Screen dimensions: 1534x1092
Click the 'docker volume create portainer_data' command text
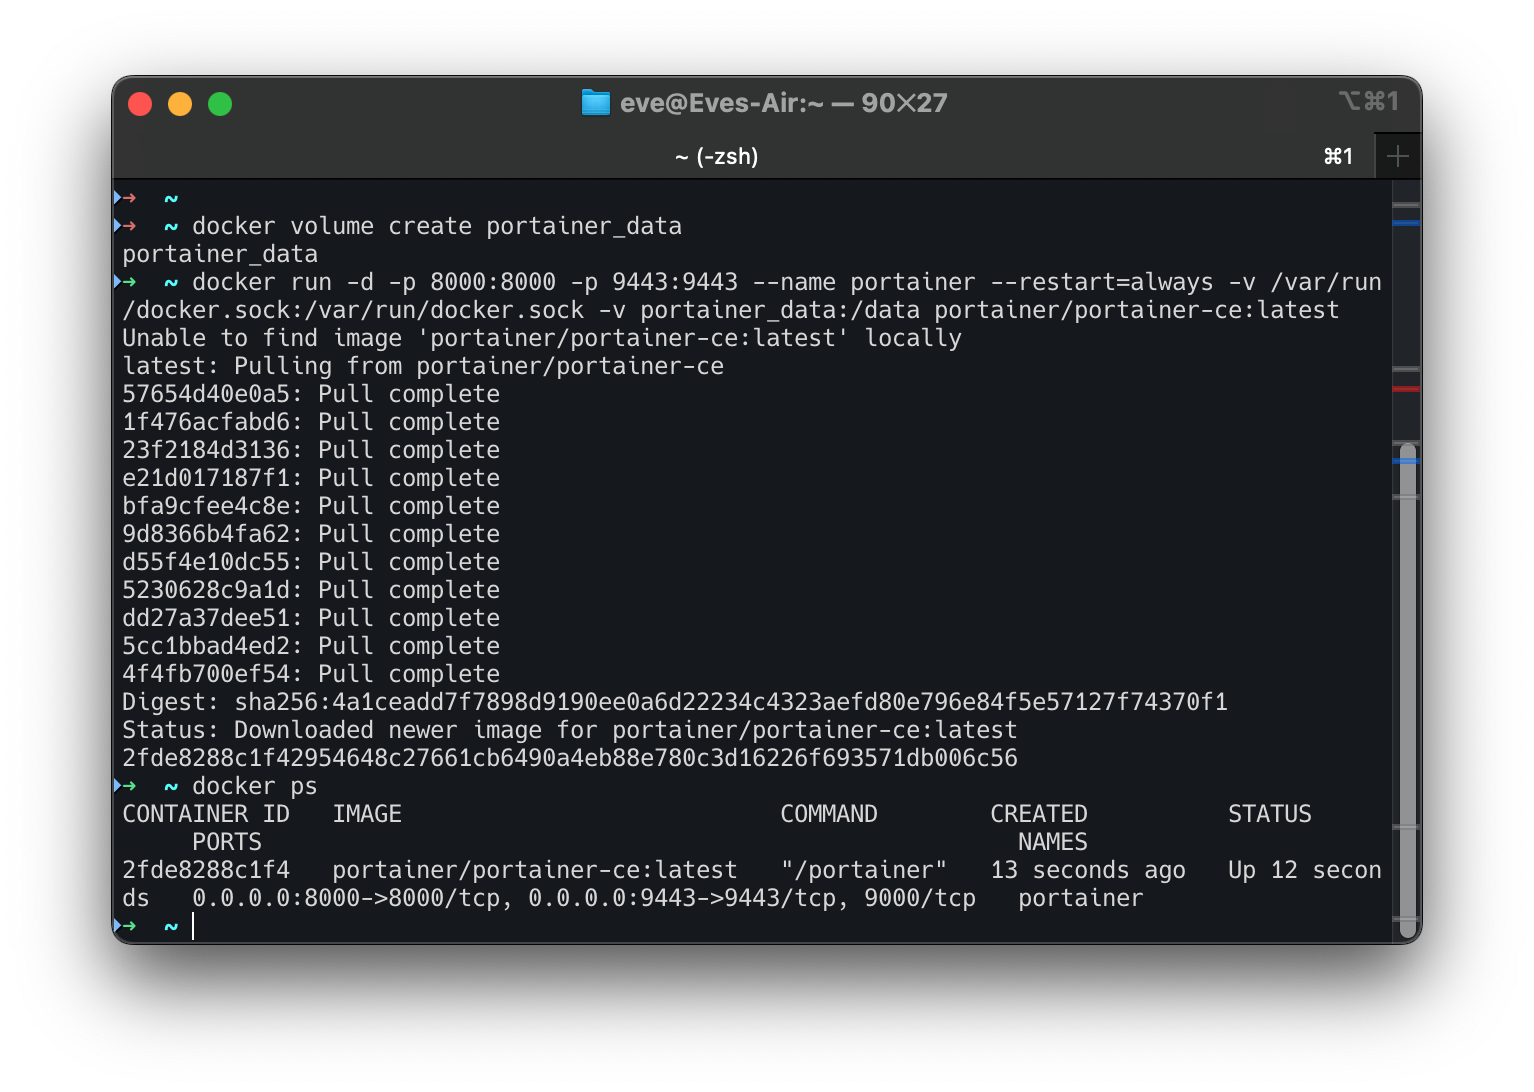[x=437, y=226]
